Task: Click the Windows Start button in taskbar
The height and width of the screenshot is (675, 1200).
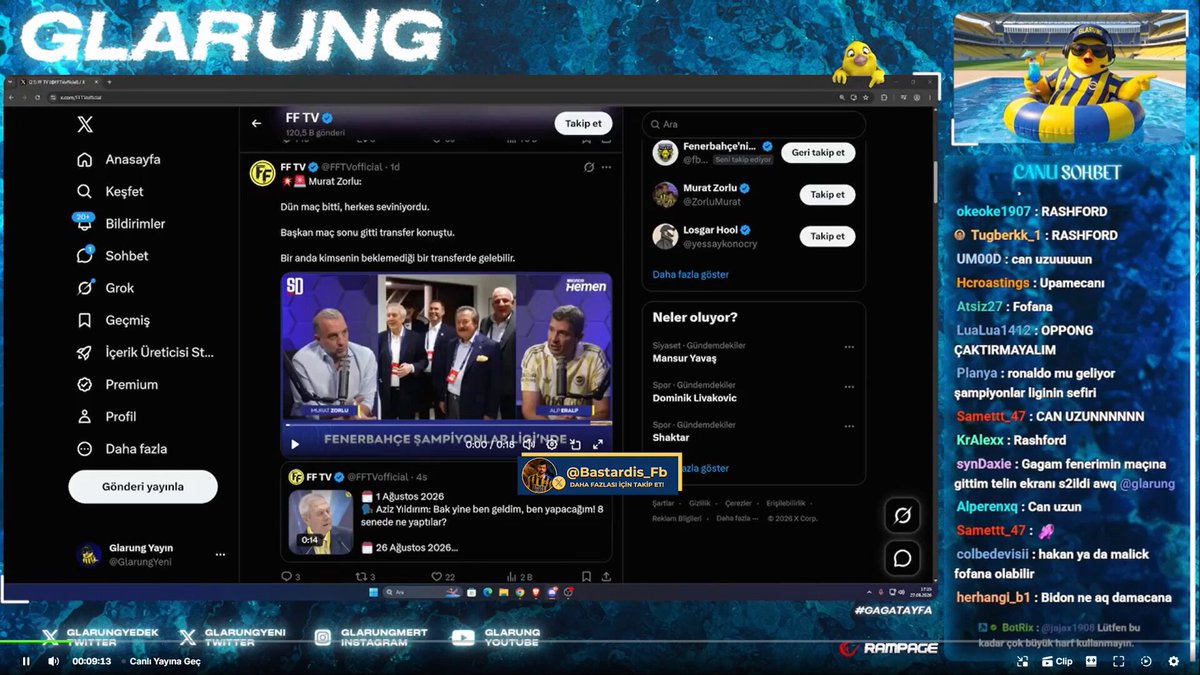Action: [x=372, y=592]
